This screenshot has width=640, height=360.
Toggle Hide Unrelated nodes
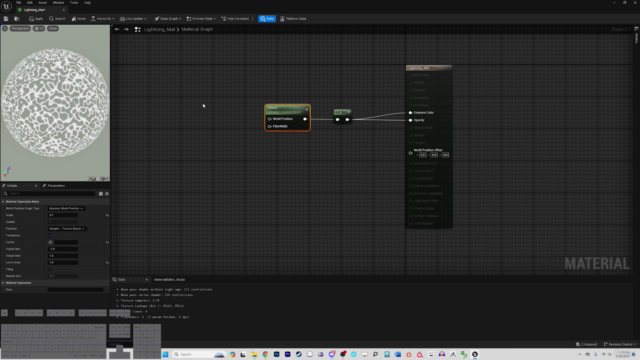pos(235,19)
